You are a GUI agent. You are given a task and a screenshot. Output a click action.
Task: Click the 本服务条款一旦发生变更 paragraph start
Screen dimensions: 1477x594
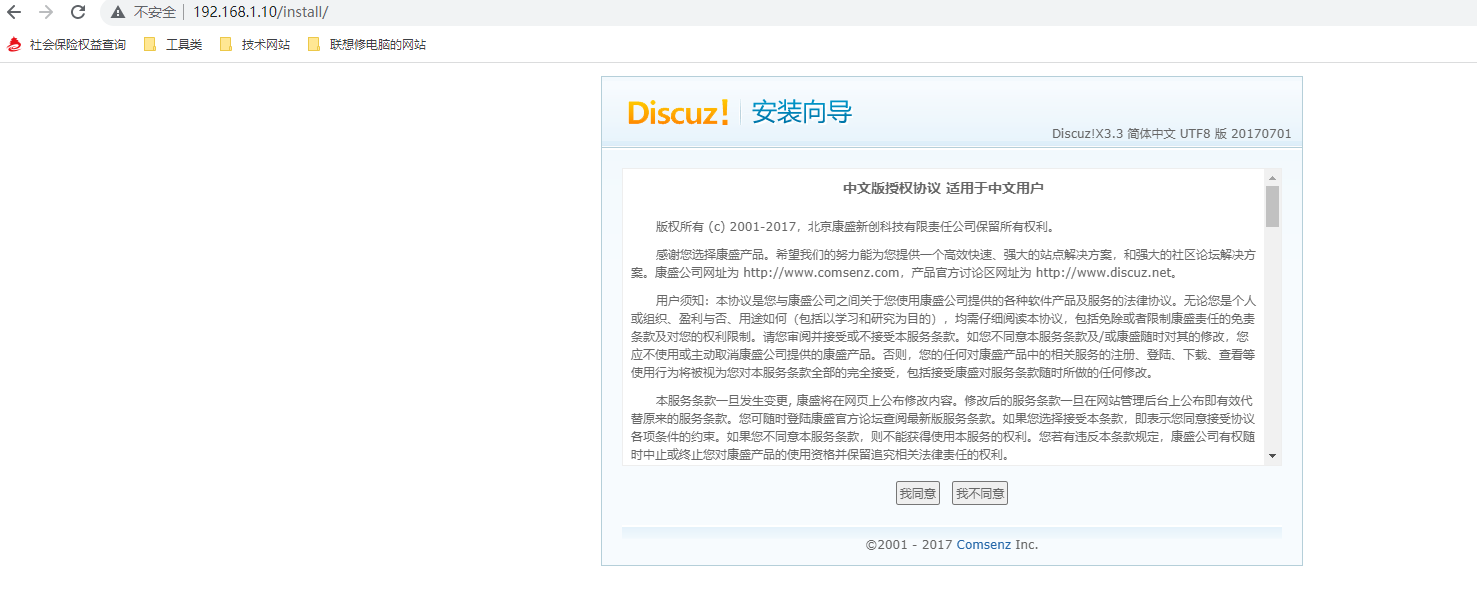click(x=724, y=400)
